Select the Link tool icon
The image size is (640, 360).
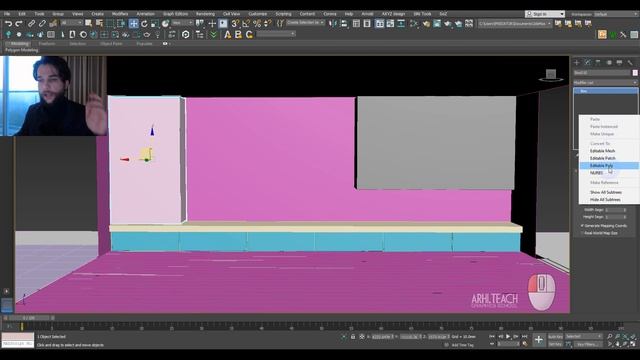coord(31,24)
